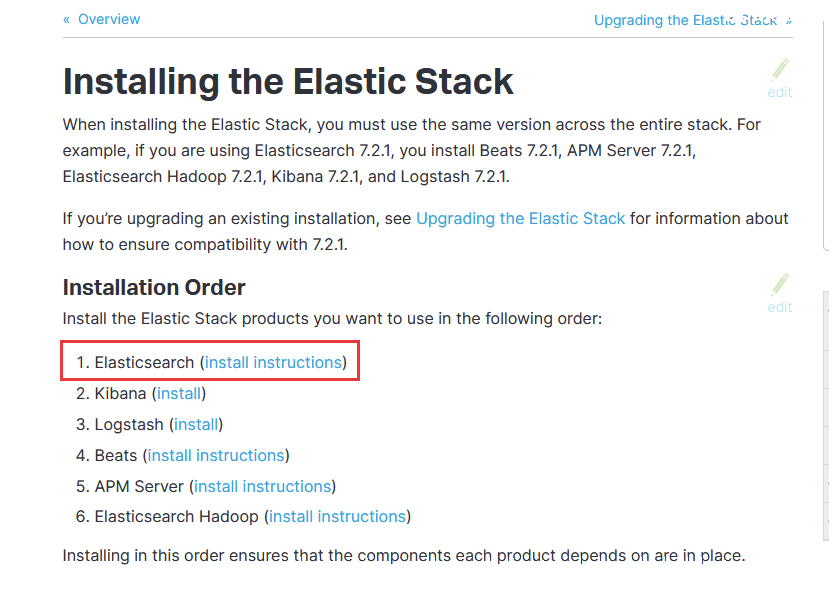Click the Elasticsearch Hadoop list item text
This screenshot has height=596, width=829.
point(177,517)
